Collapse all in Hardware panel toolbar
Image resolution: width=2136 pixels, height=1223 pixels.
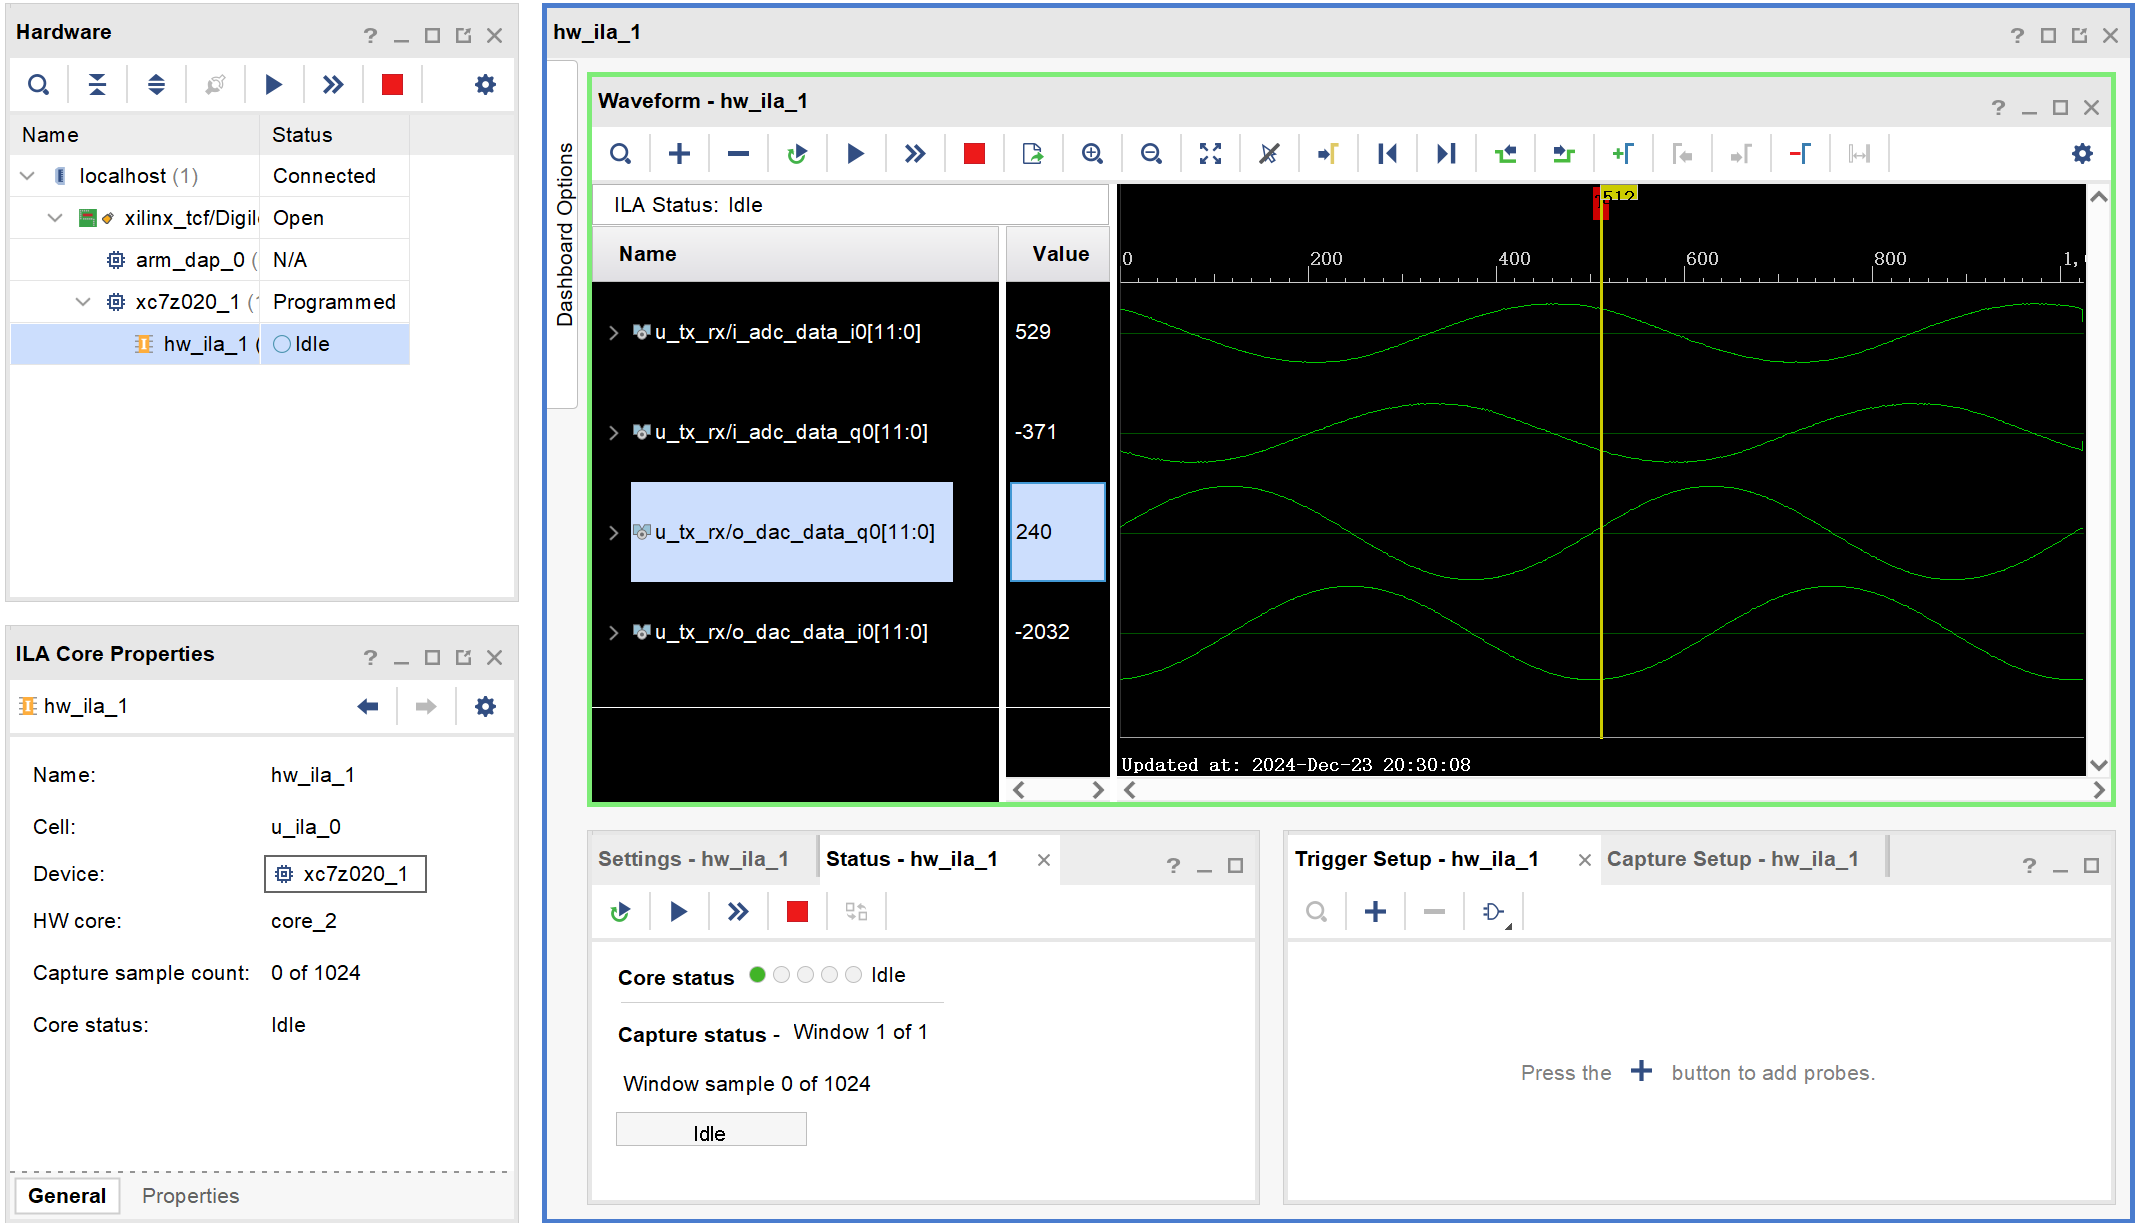(x=97, y=85)
